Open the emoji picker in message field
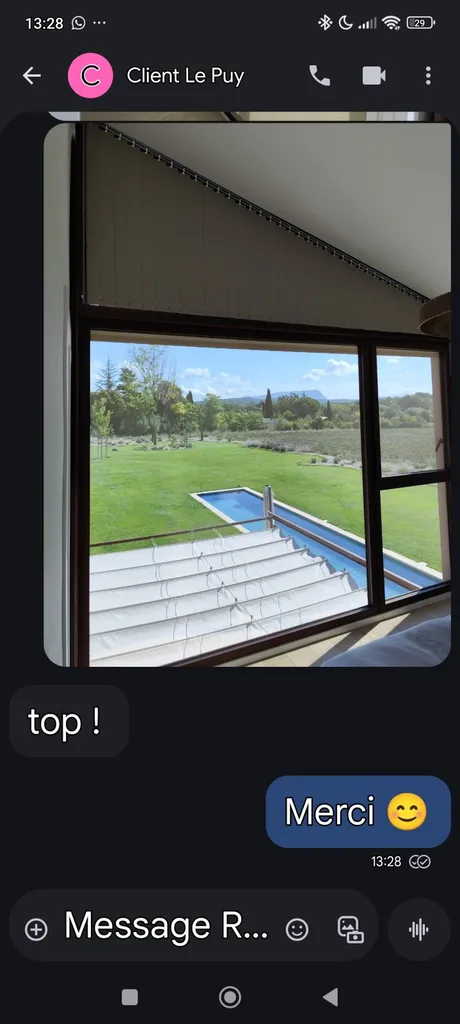This screenshot has width=460, height=1024. [x=297, y=929]
